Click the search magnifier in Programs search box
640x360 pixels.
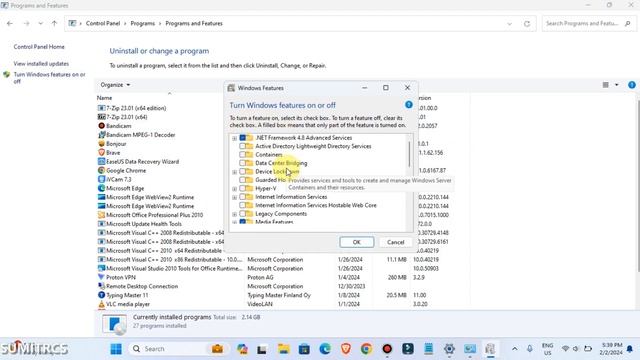(x=628, y=24)
